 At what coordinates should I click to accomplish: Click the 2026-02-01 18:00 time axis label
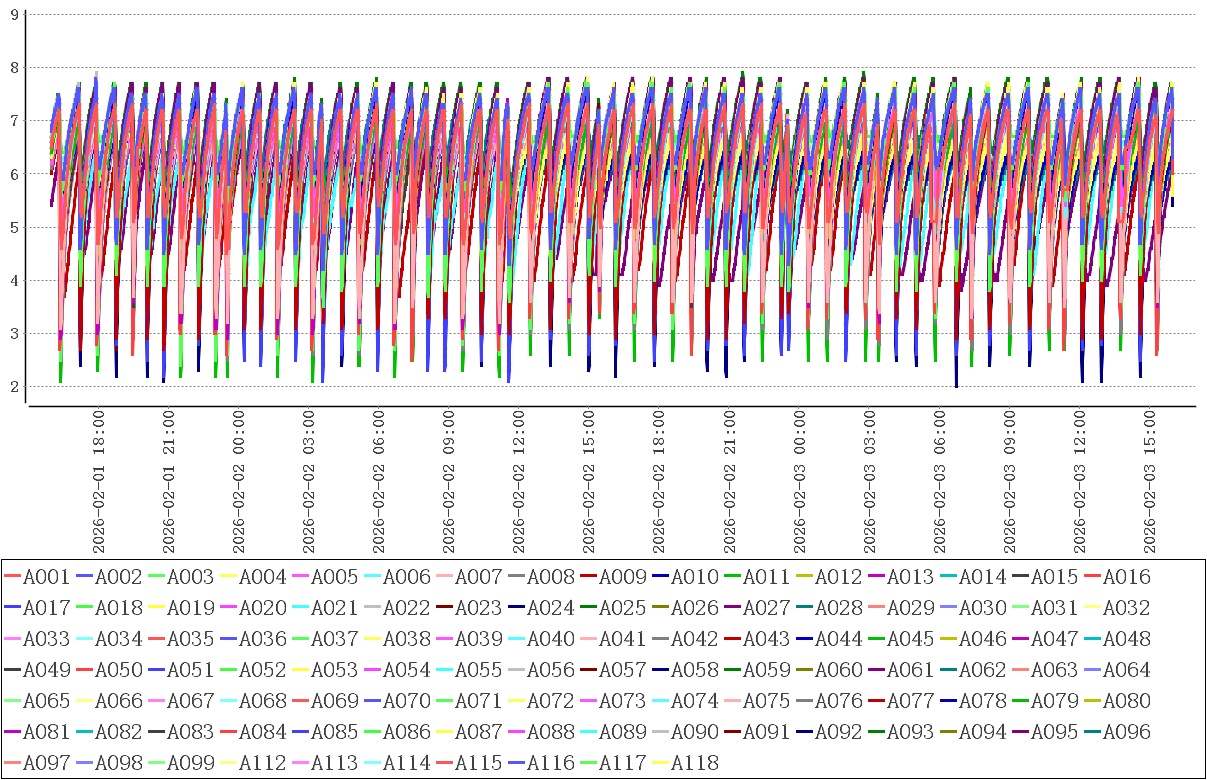99,480
